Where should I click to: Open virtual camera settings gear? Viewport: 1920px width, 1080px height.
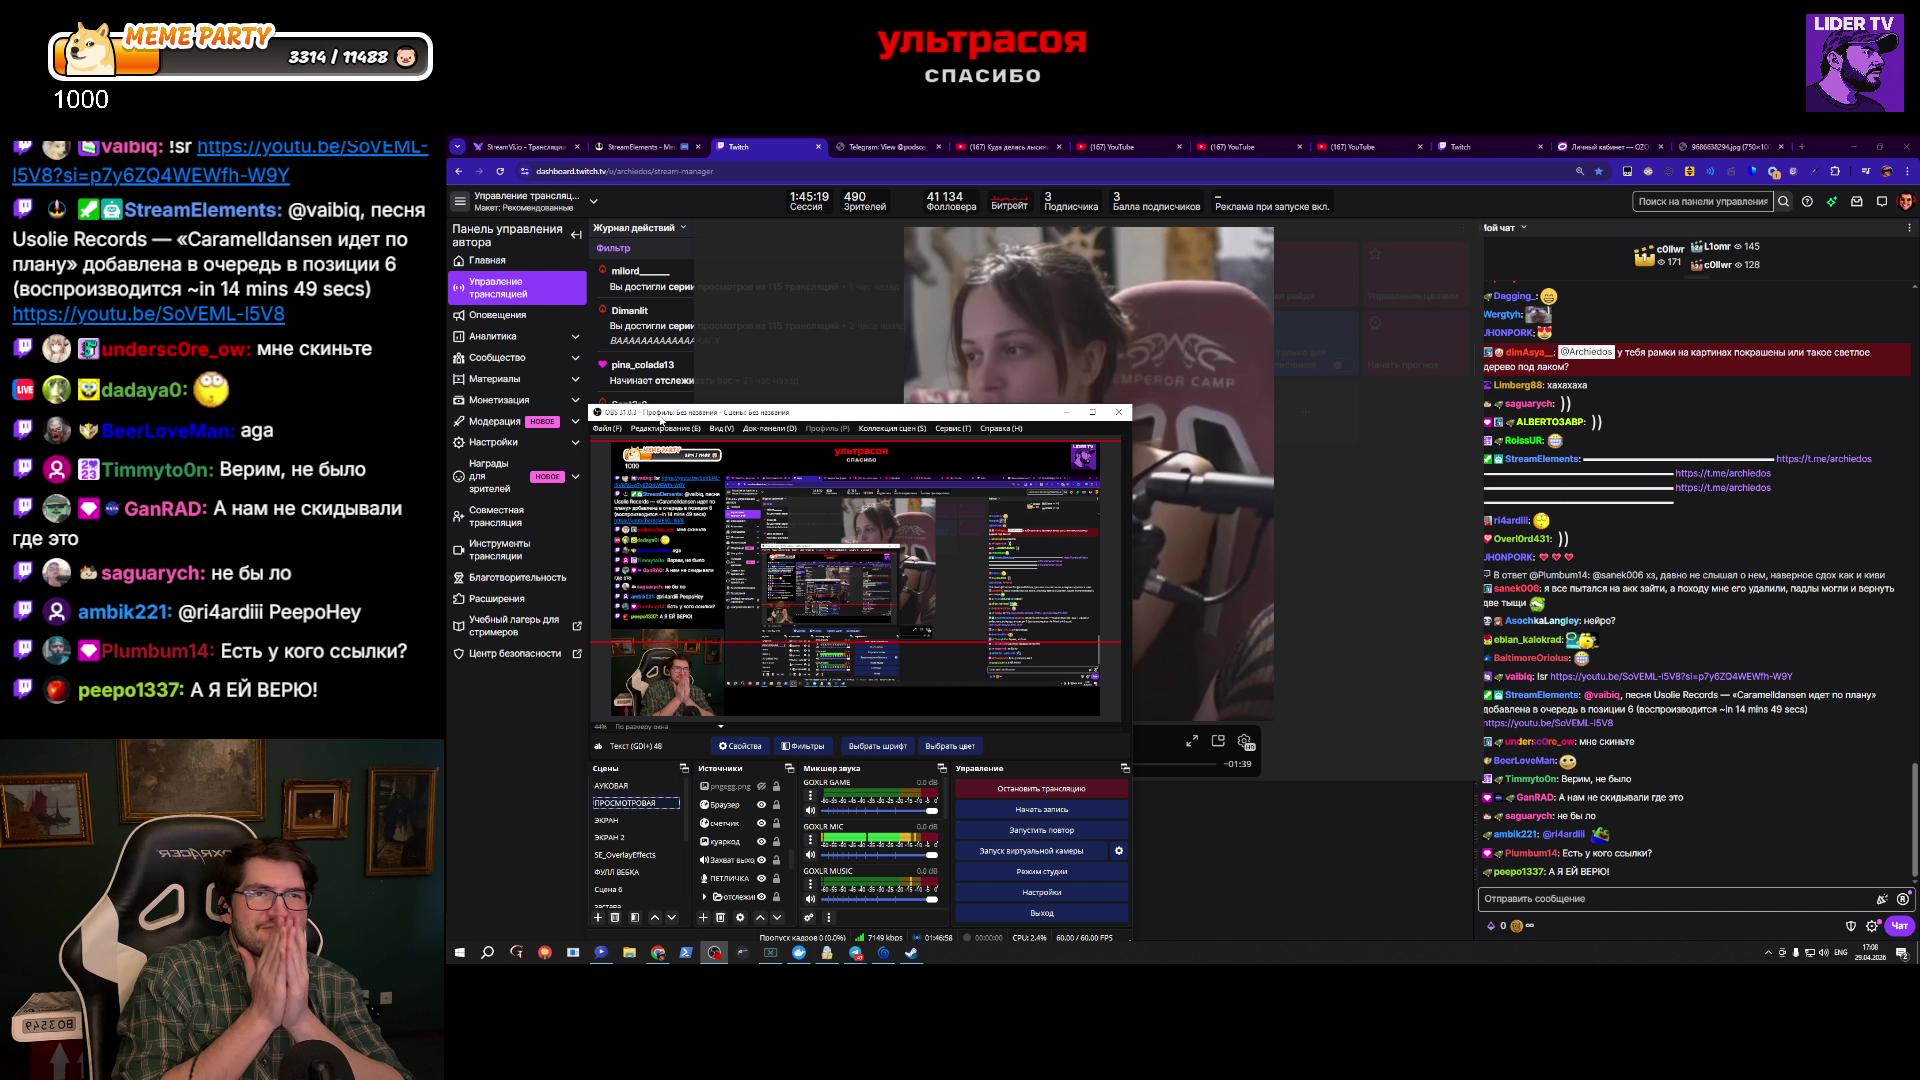click(1119, 851)
